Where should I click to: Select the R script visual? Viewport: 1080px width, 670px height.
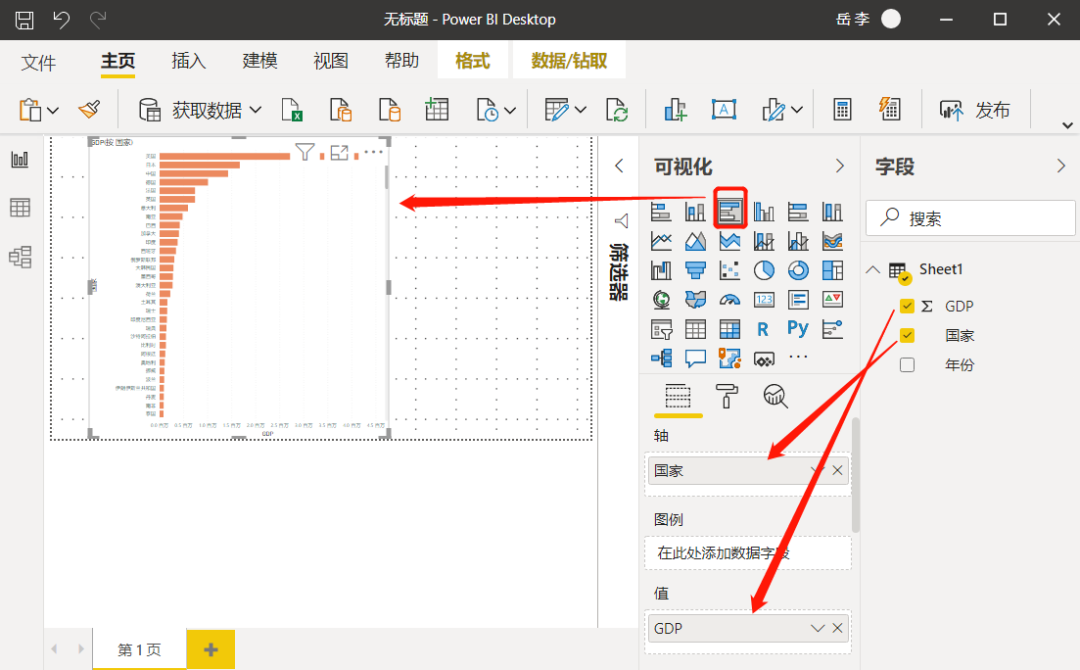click(762, 329)
